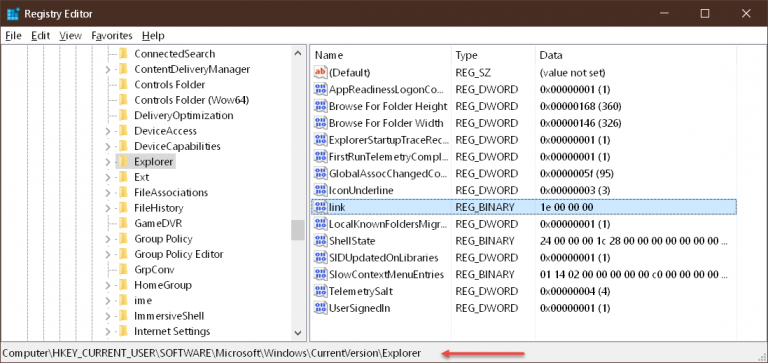768x363 pixels.
Task: Click the Registry Editor app icon in title bar
Action: pos(13,14)
